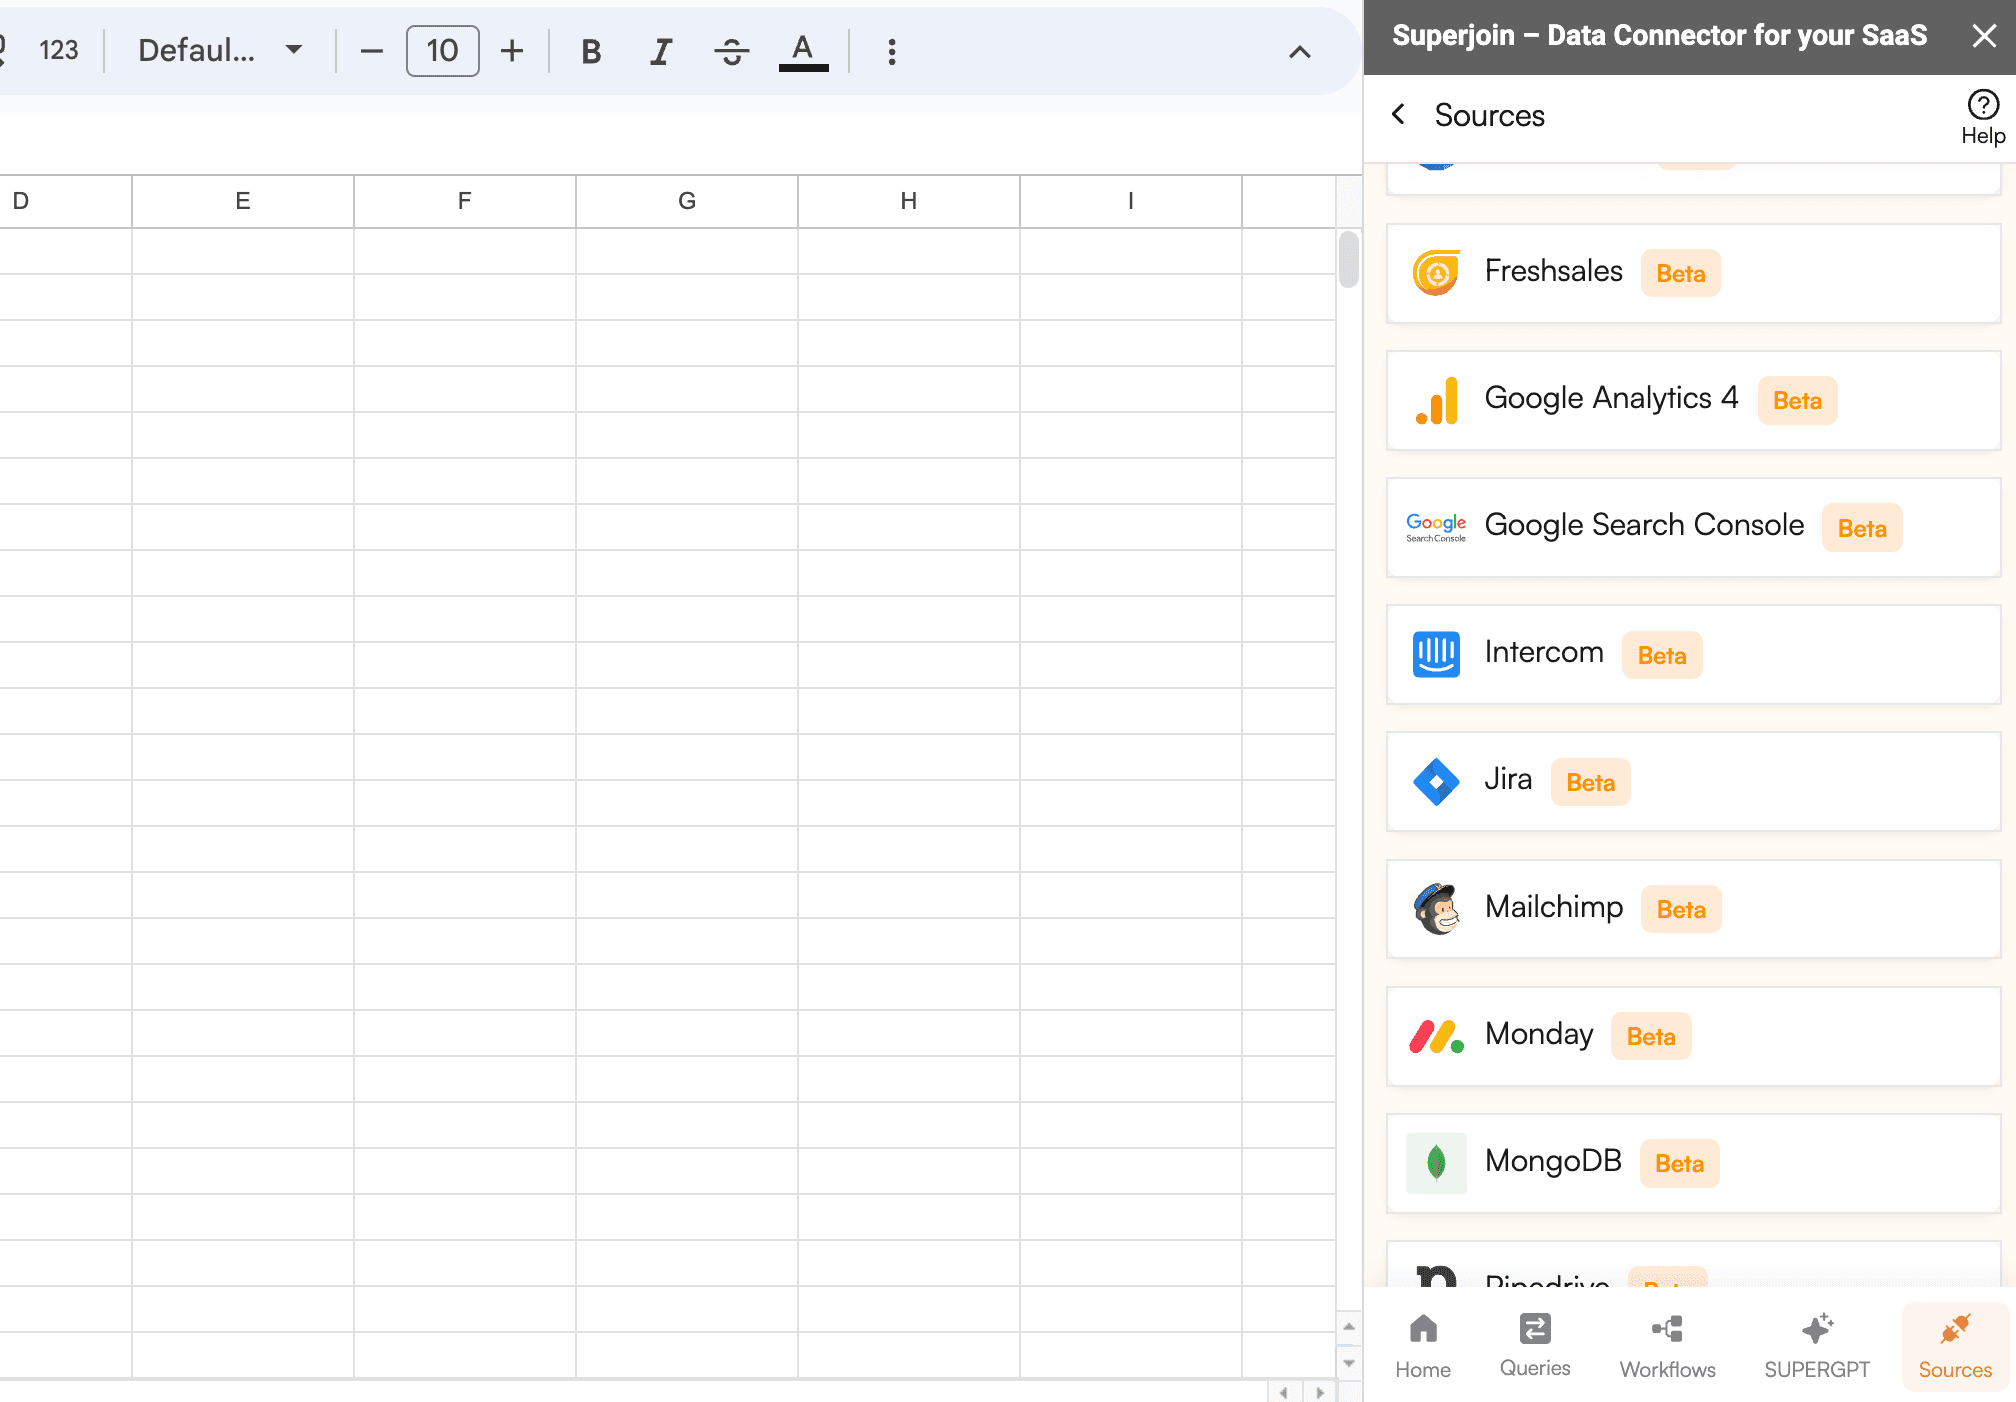Click the strikethrough formatting toolbar icon
Image resolution: width=2016 pixels, height=1402 pixels.
[x=731, y=52]
